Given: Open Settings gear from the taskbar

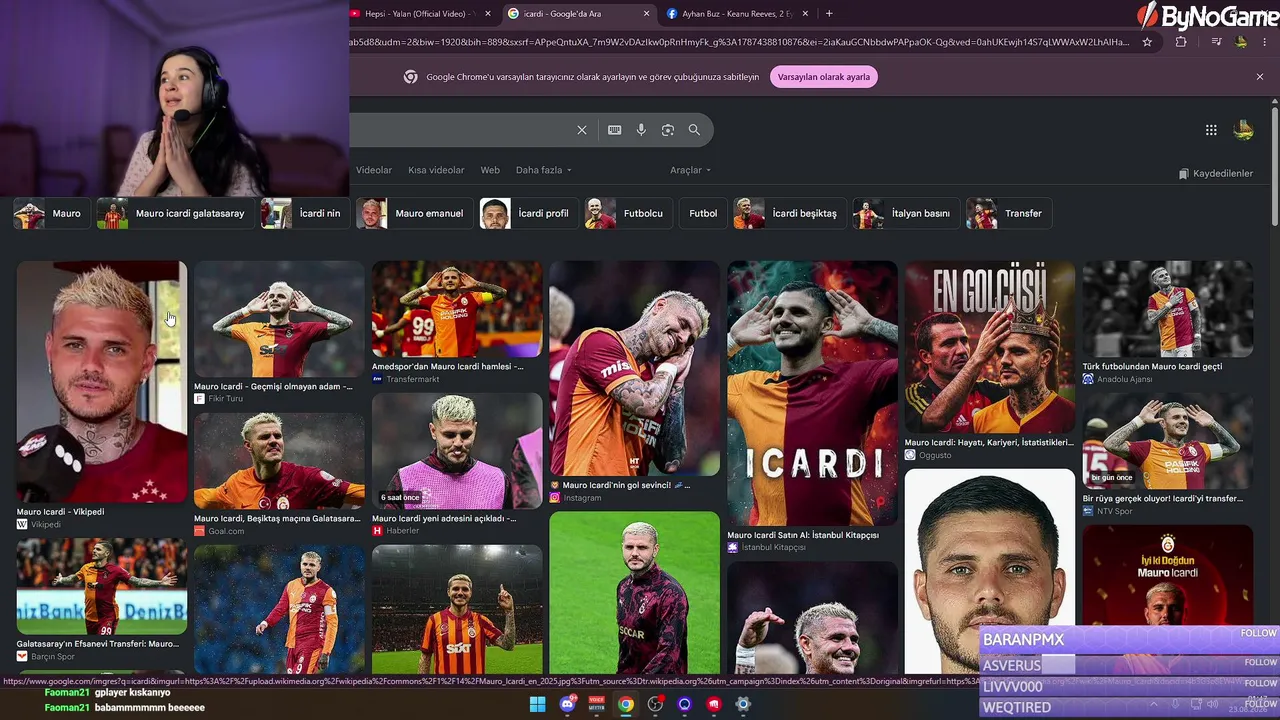Looking at the screenshot, I should pos(743,704).
